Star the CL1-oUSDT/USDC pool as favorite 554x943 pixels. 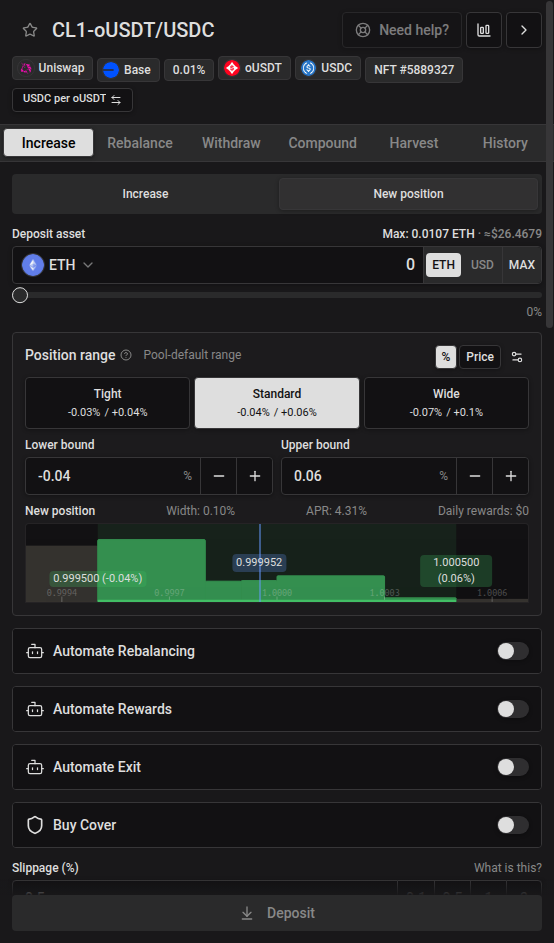click(x=29, y=30)
